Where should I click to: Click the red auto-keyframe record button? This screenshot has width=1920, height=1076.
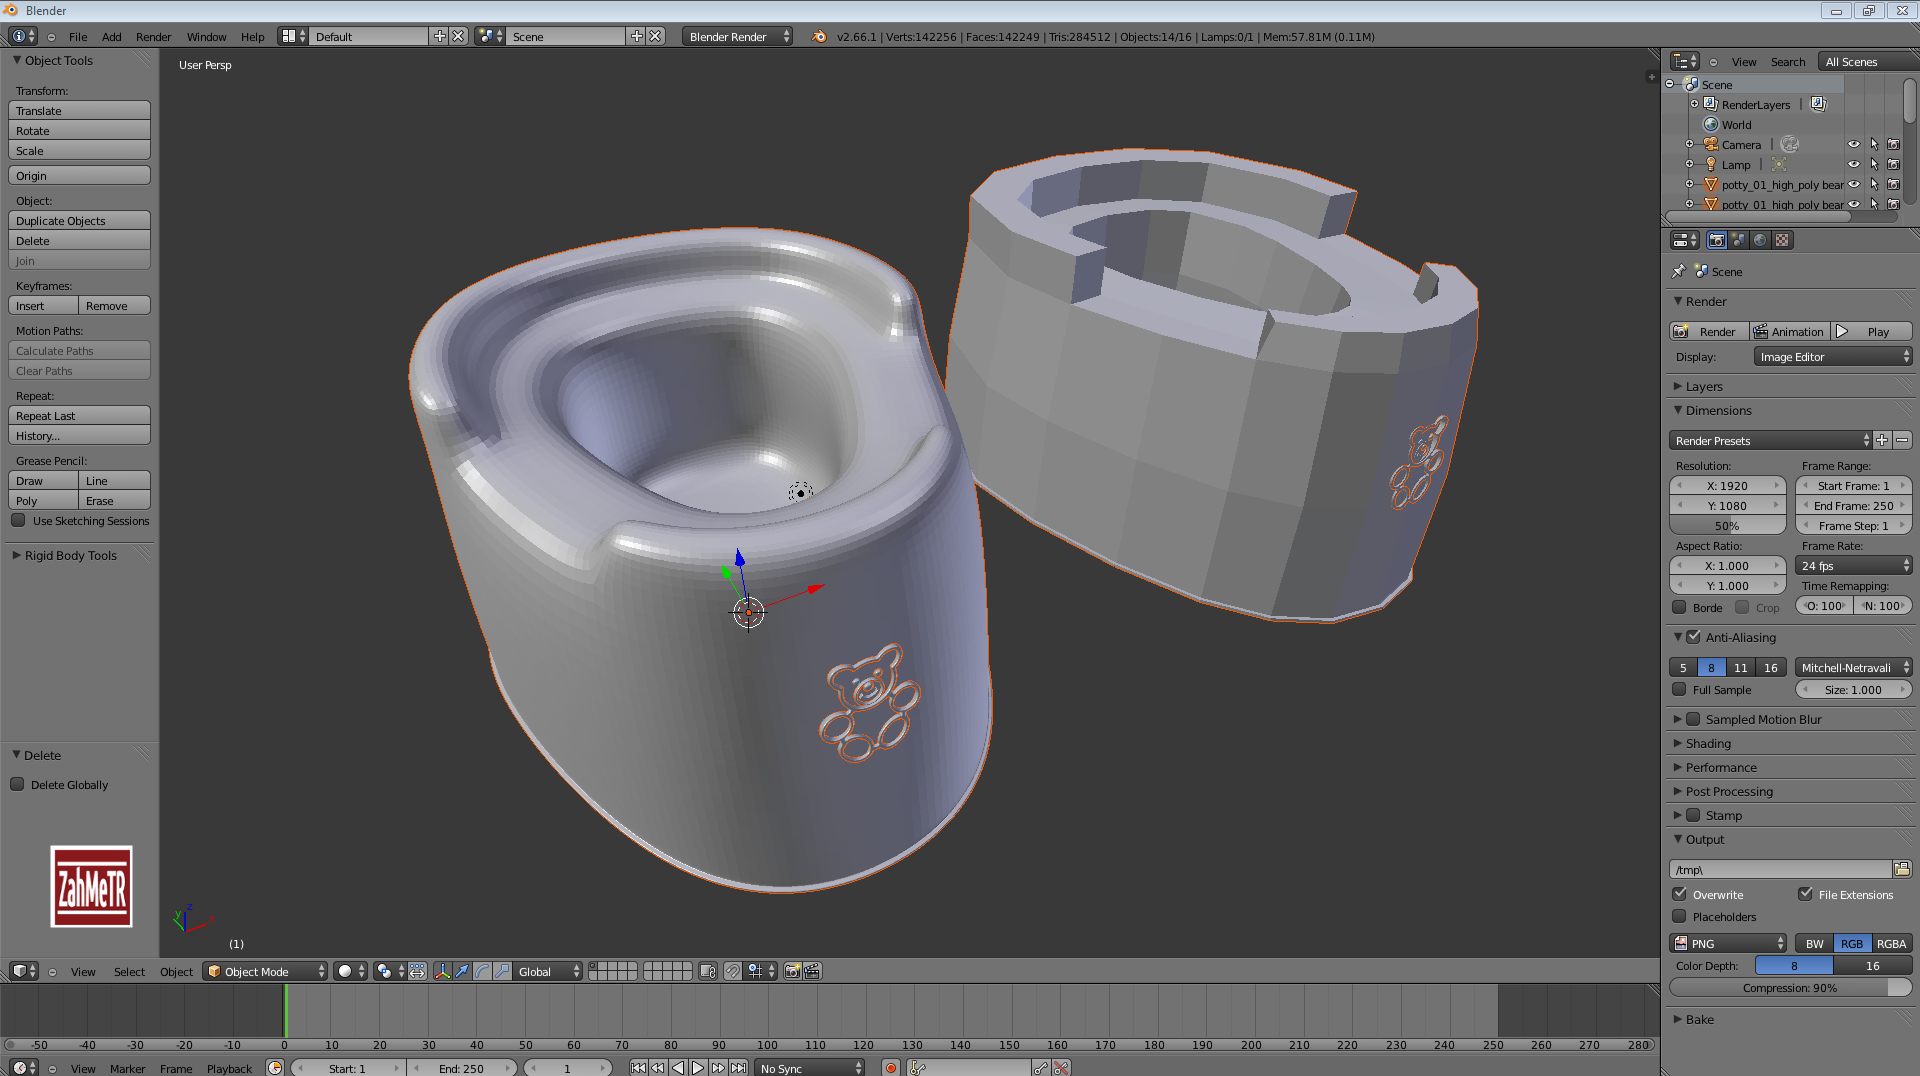[890, 1068]
